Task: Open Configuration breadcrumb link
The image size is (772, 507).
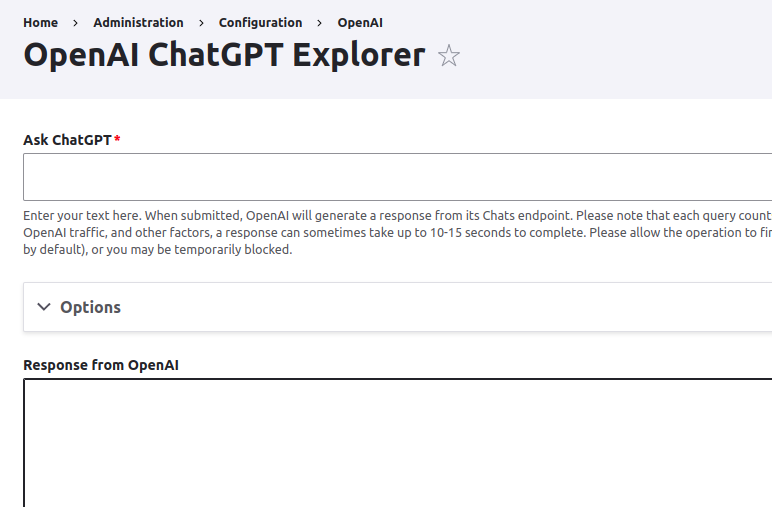Action: click(x=260, y=23)
